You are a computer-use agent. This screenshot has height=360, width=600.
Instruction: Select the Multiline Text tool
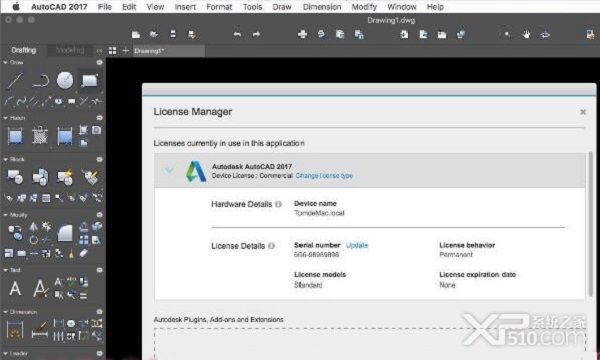point(15,288)
